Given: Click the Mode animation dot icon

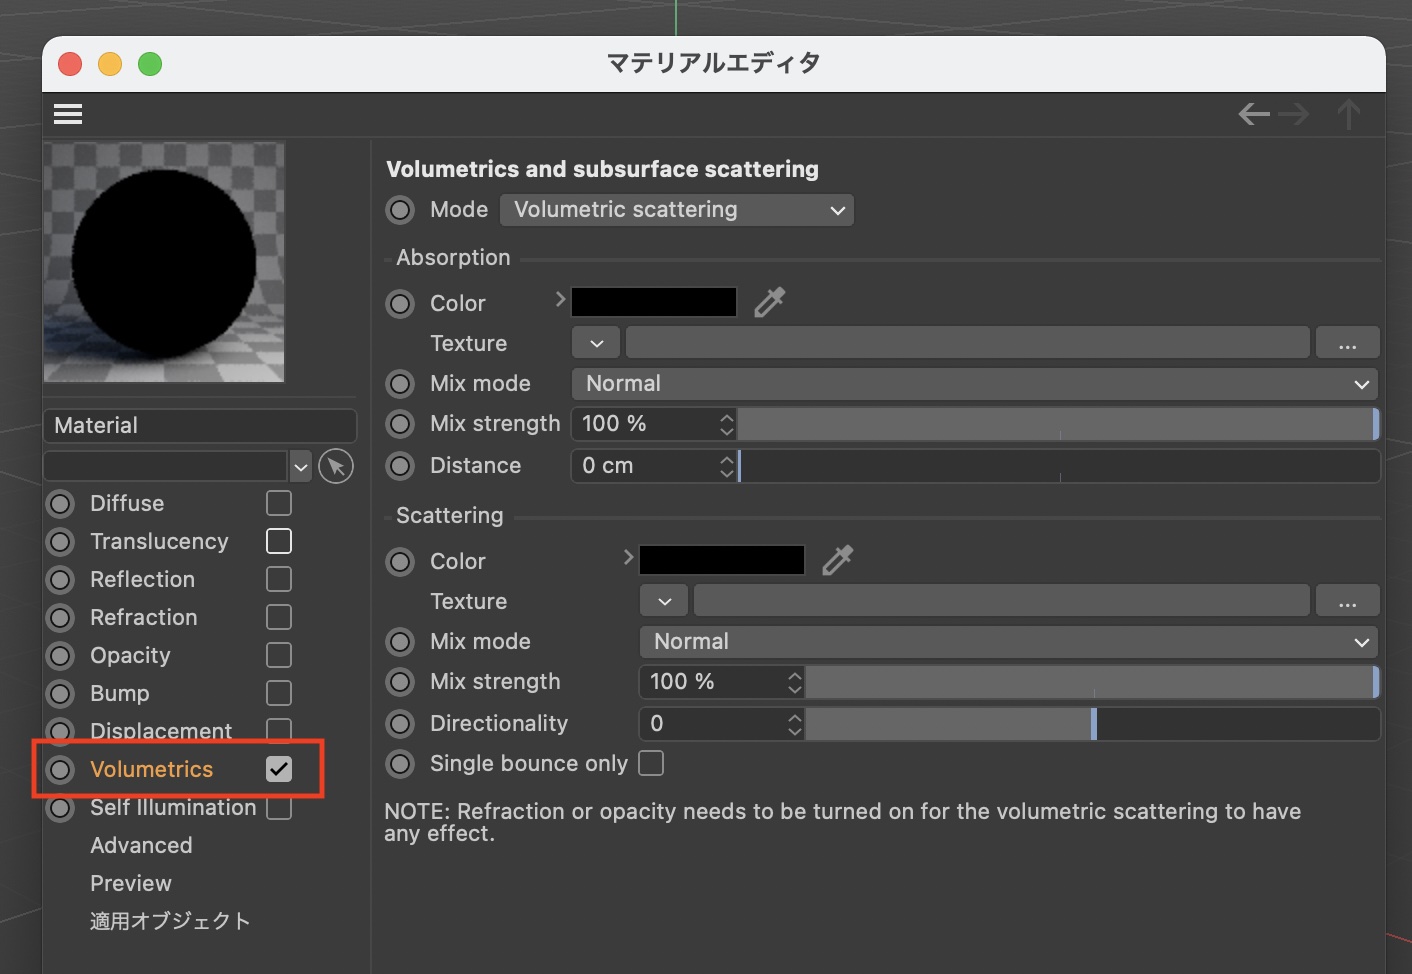Looking at the screenshot, I should [400, 210].
